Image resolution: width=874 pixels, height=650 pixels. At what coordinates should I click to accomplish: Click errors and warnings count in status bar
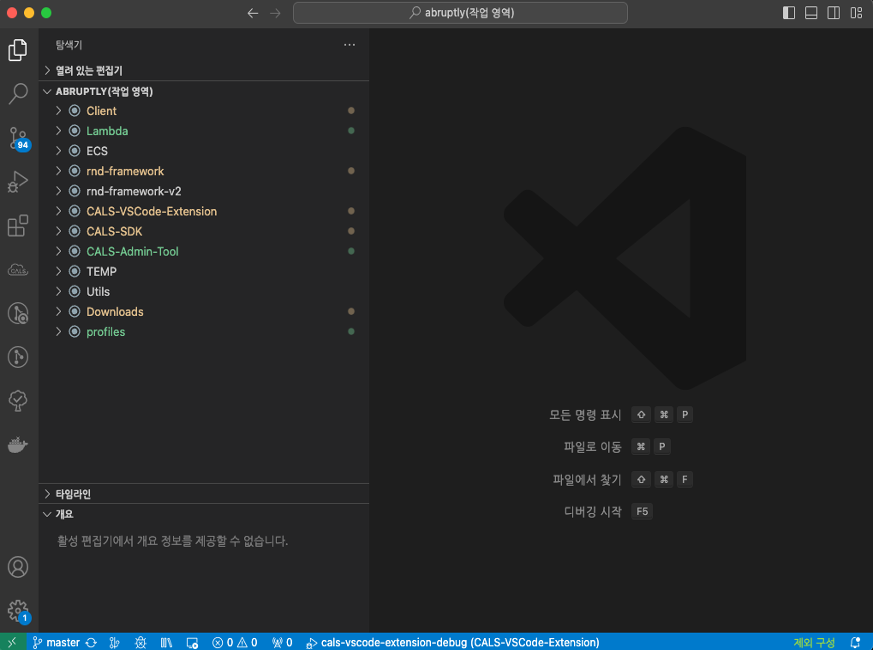coord(235,642)
